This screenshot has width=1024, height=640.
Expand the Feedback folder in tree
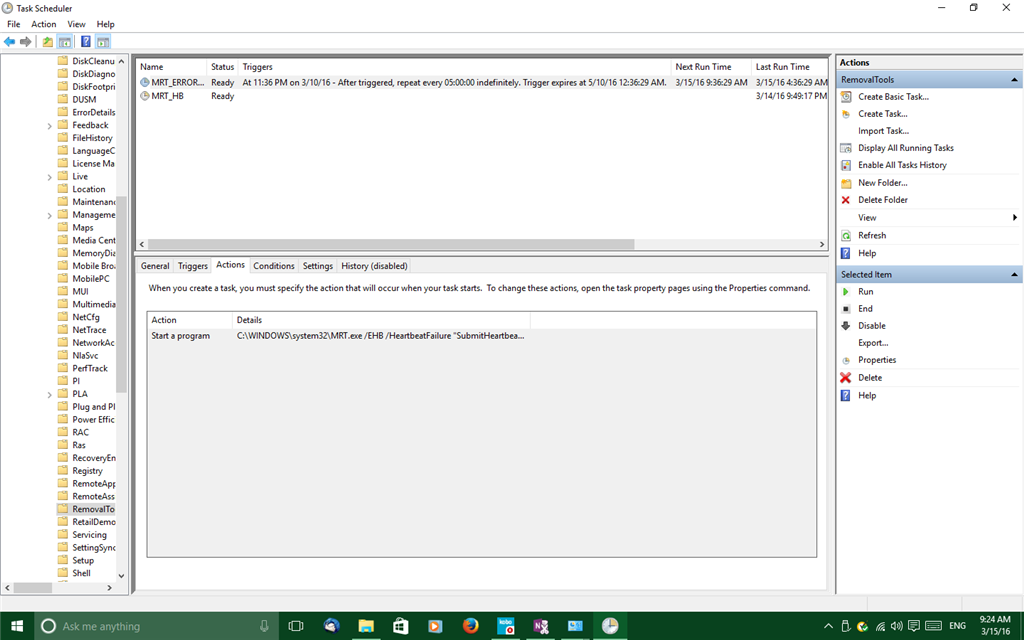(50, 125)
